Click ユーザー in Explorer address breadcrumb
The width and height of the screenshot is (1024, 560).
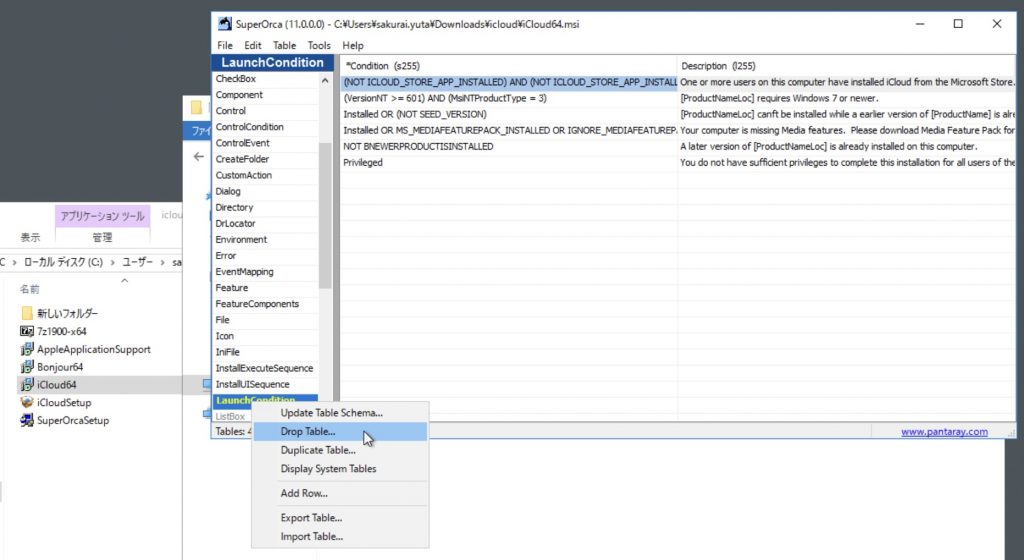[x=137, y=262]
